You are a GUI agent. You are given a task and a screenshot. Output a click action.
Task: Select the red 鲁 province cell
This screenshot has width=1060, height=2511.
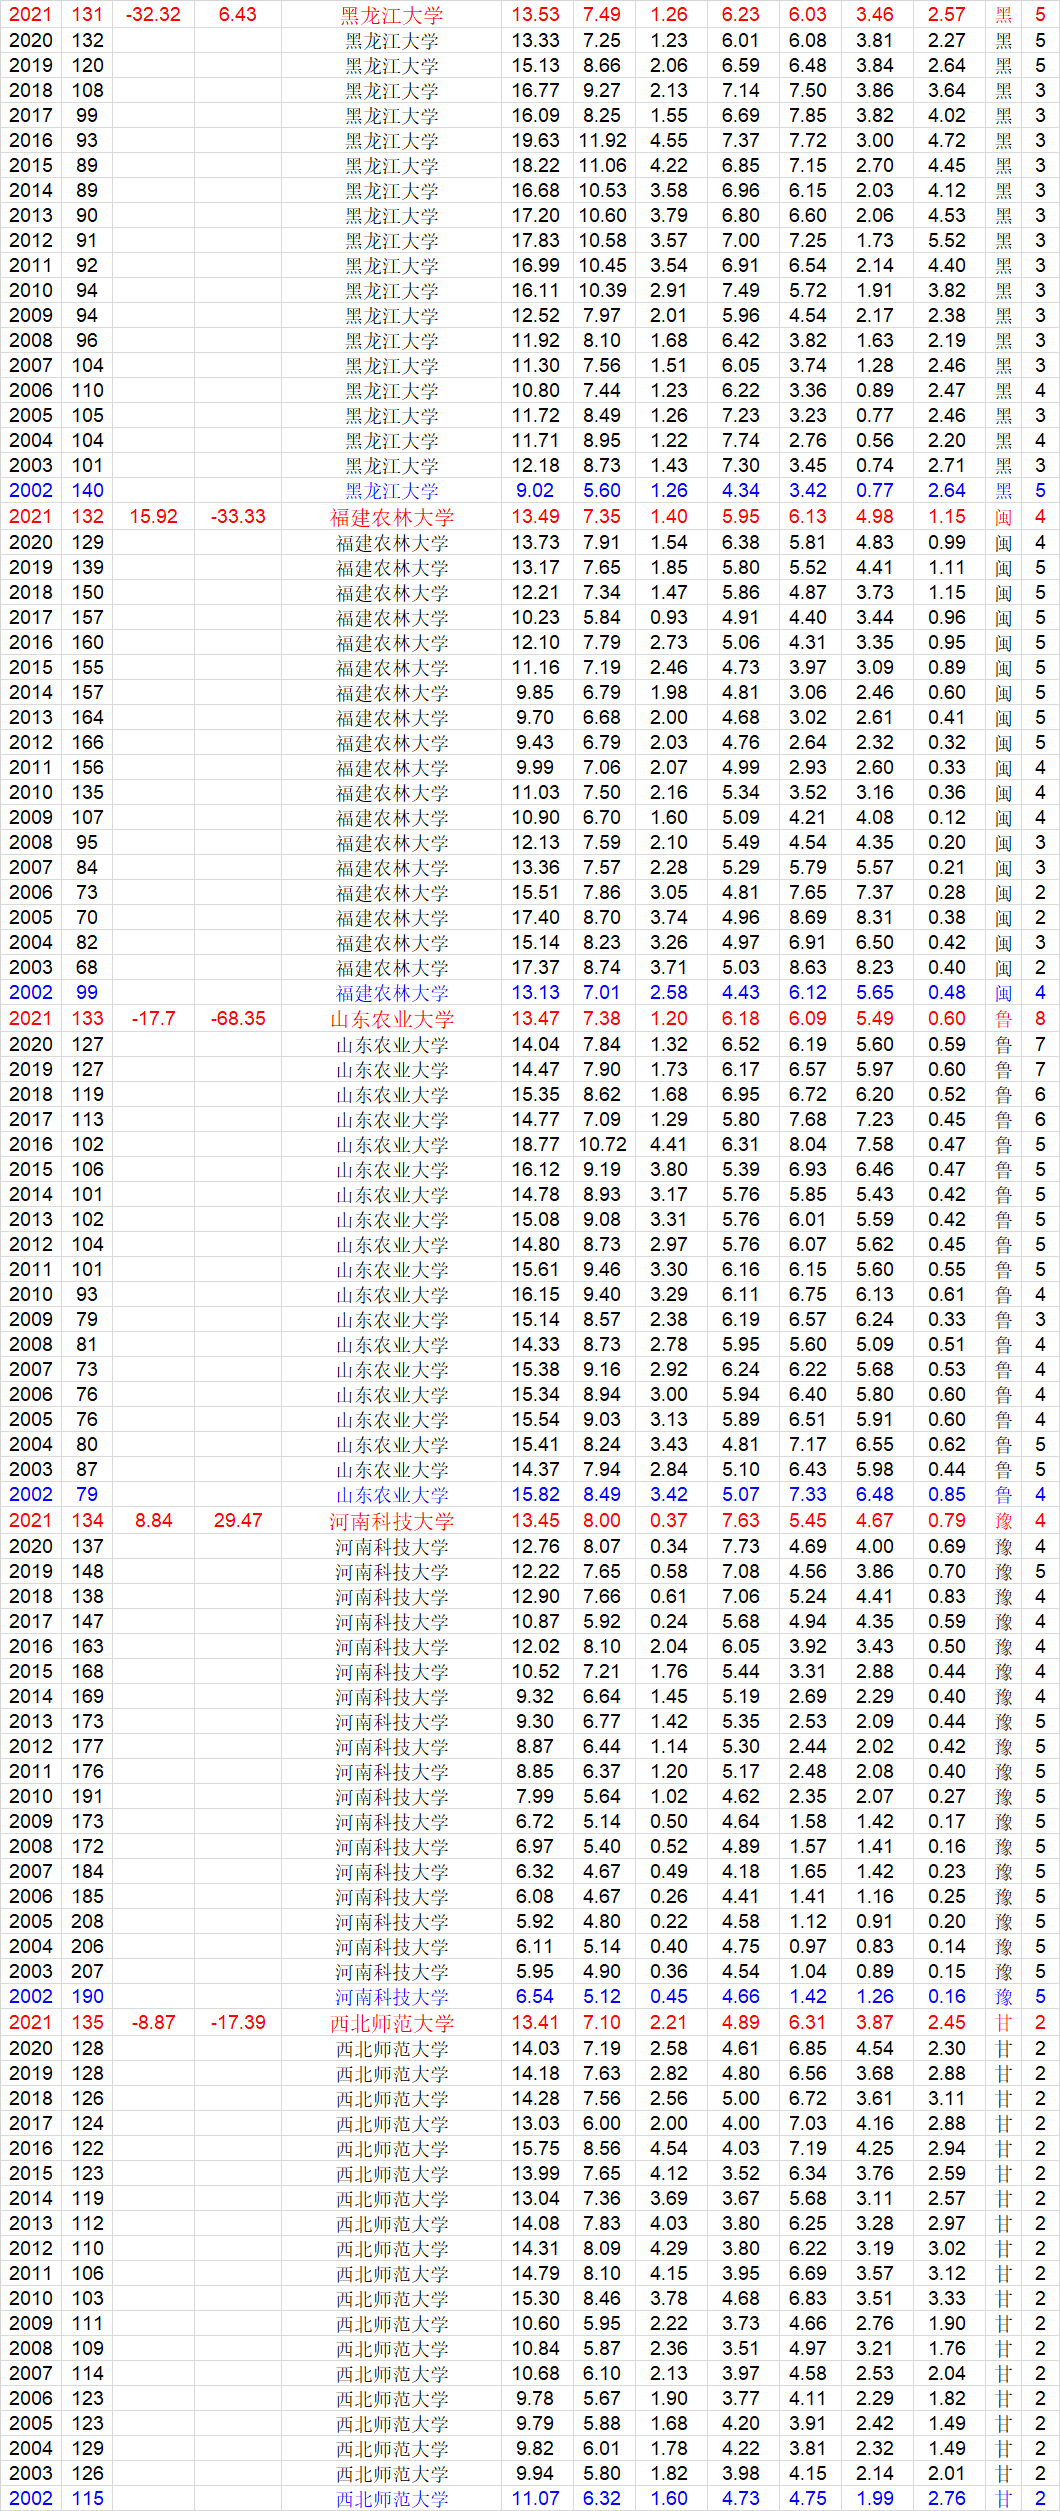click(1004, 1019)
